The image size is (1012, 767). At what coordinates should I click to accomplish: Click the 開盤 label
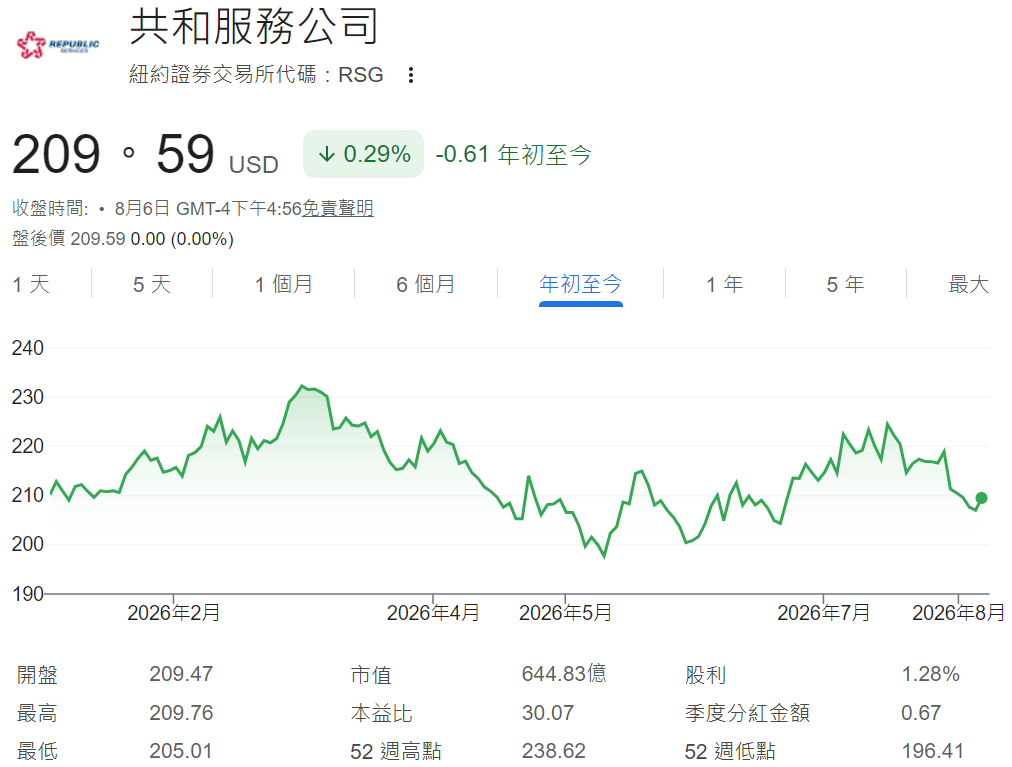pos(37,675)
